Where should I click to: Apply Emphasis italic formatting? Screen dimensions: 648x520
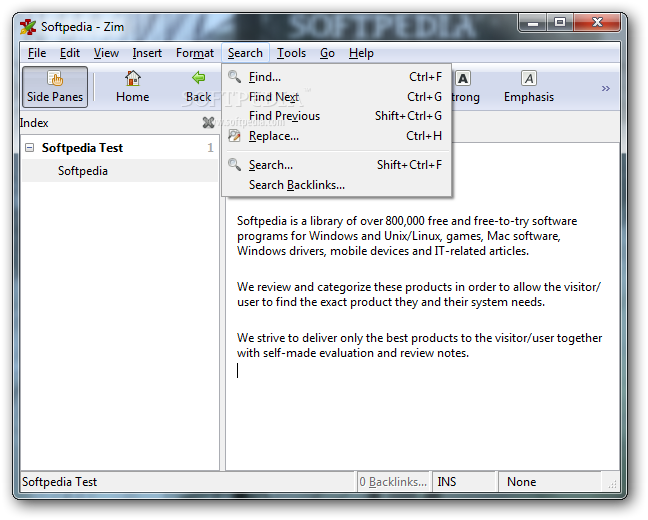(529, 87)
